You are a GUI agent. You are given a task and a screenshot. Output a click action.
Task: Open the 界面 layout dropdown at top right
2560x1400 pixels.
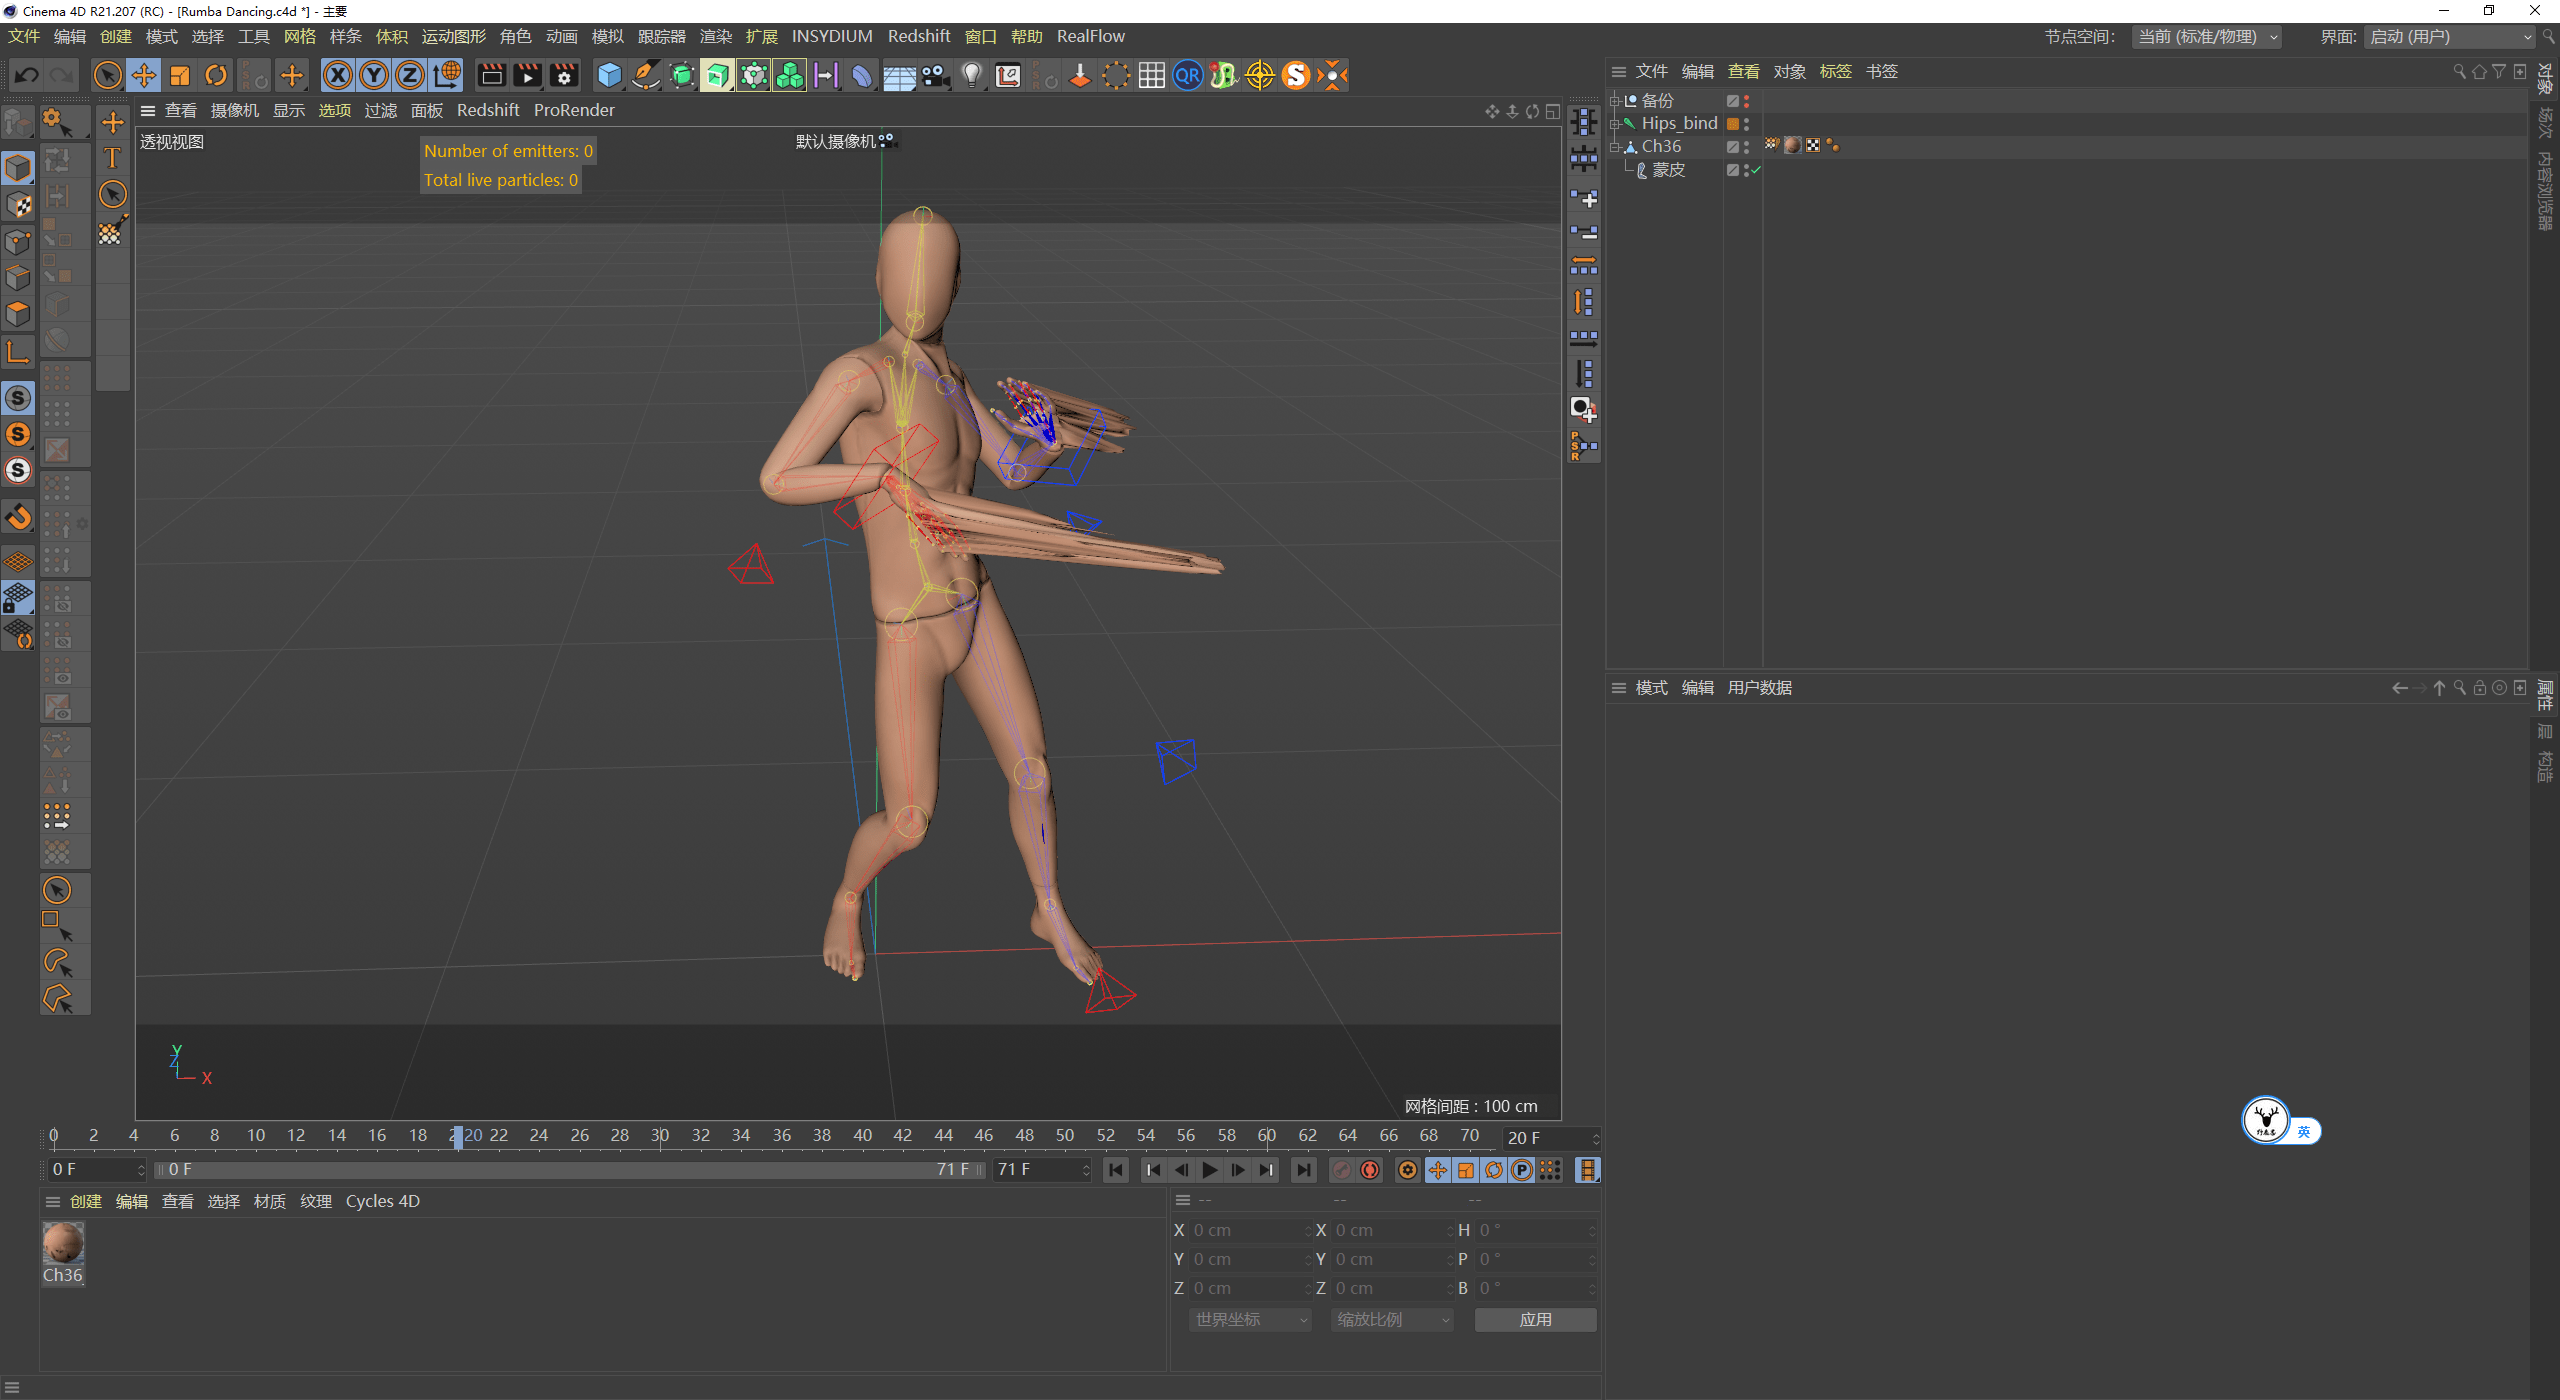pyautogui.click(x=2450, y=37)
